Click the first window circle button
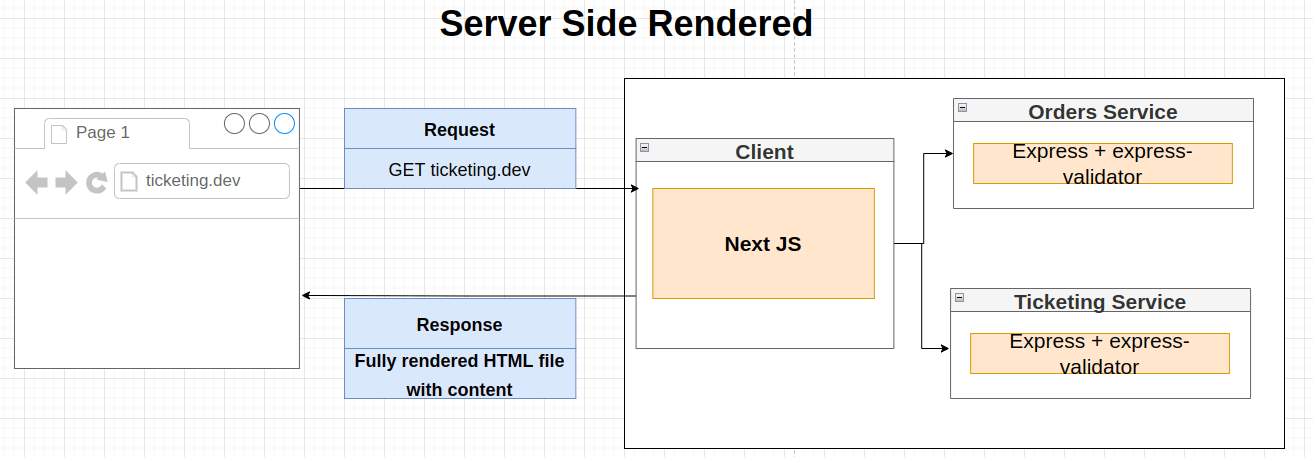 (234, 123)
